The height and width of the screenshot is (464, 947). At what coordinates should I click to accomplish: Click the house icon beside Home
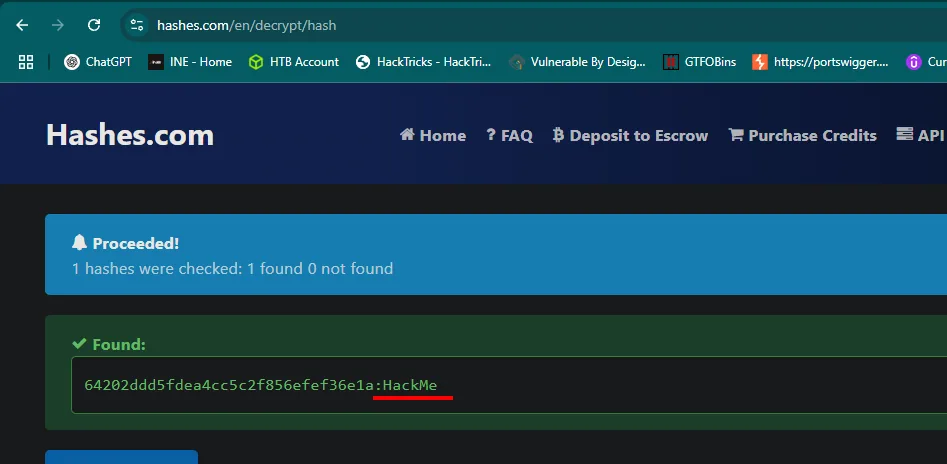click(x=407, y=134)
